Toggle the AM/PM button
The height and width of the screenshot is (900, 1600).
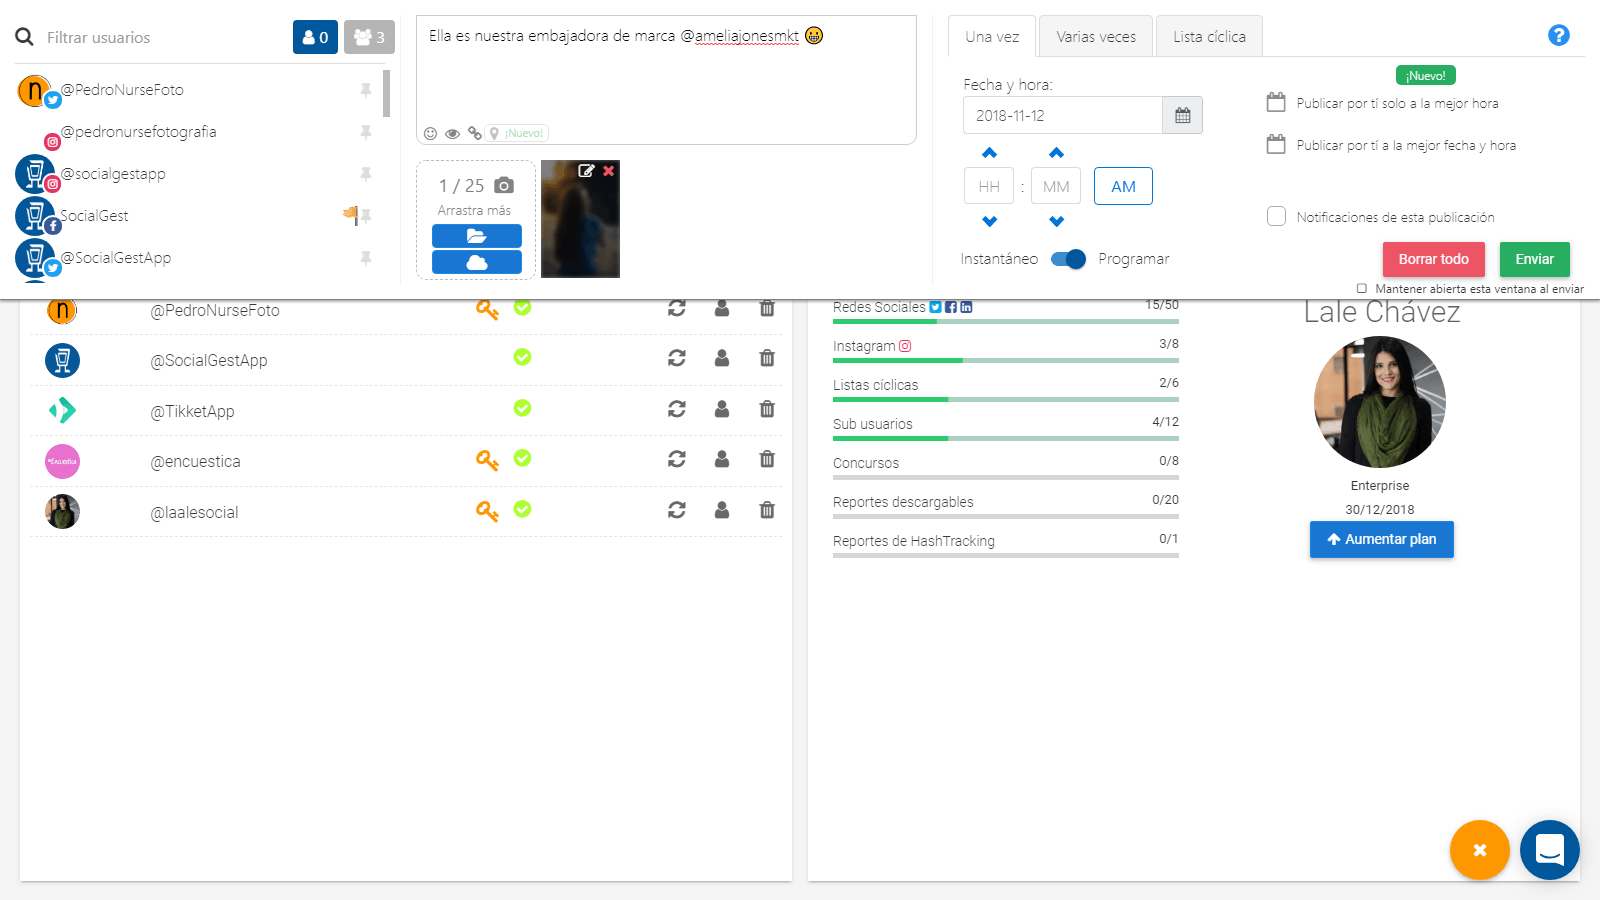[1123, 186]
